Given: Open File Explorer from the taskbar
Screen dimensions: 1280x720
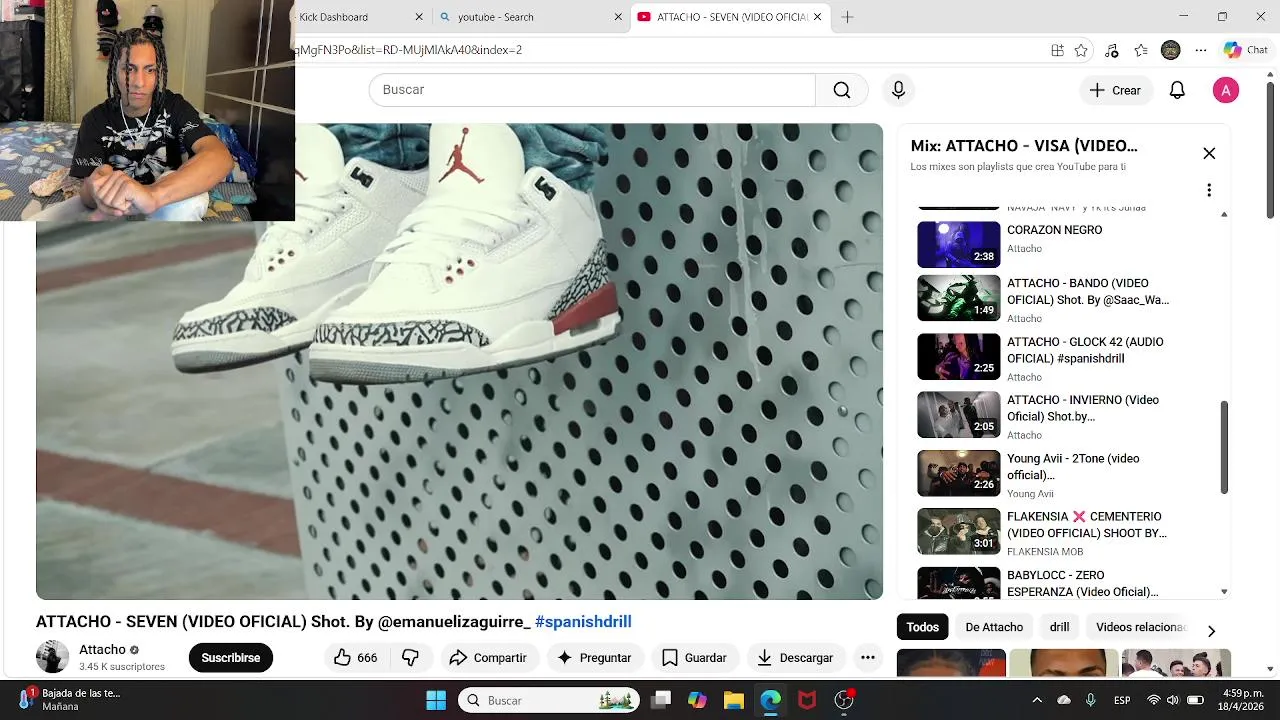Looking at the screenshot, I should click(733, 700).
